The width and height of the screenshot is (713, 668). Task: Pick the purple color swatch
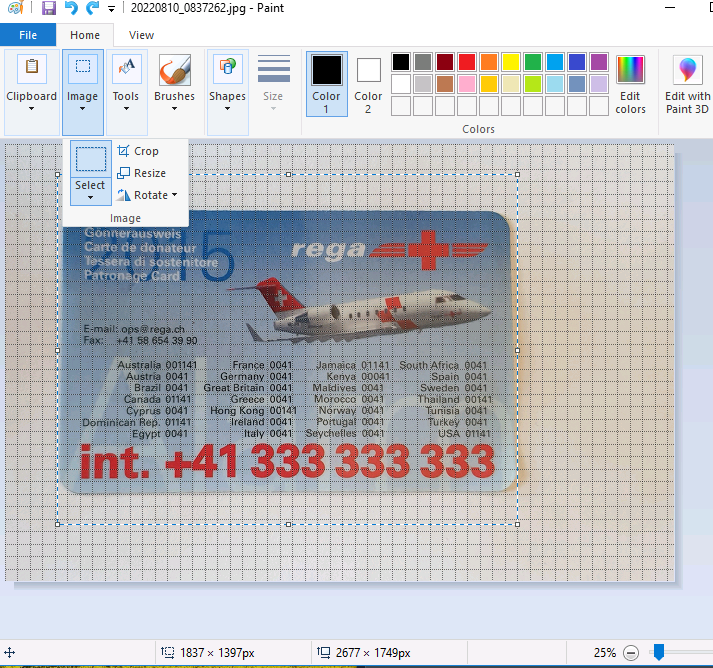599,62
